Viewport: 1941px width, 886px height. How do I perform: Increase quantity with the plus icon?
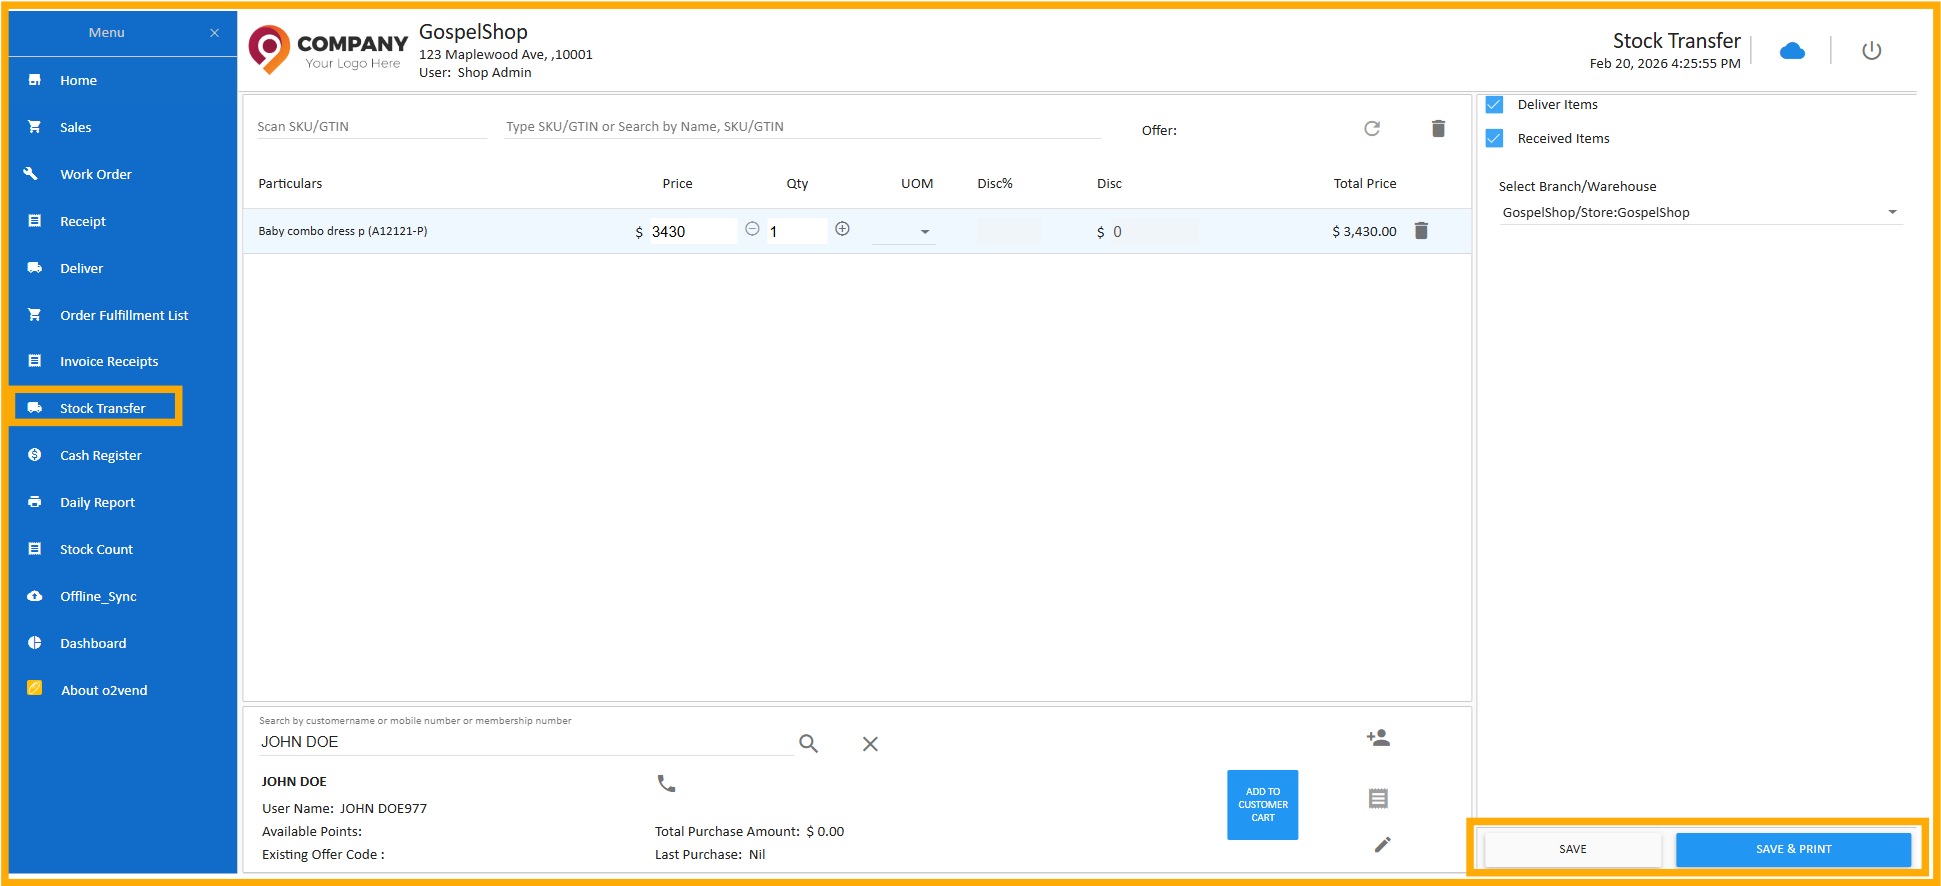pyautogui.click(x=842, y=229)
